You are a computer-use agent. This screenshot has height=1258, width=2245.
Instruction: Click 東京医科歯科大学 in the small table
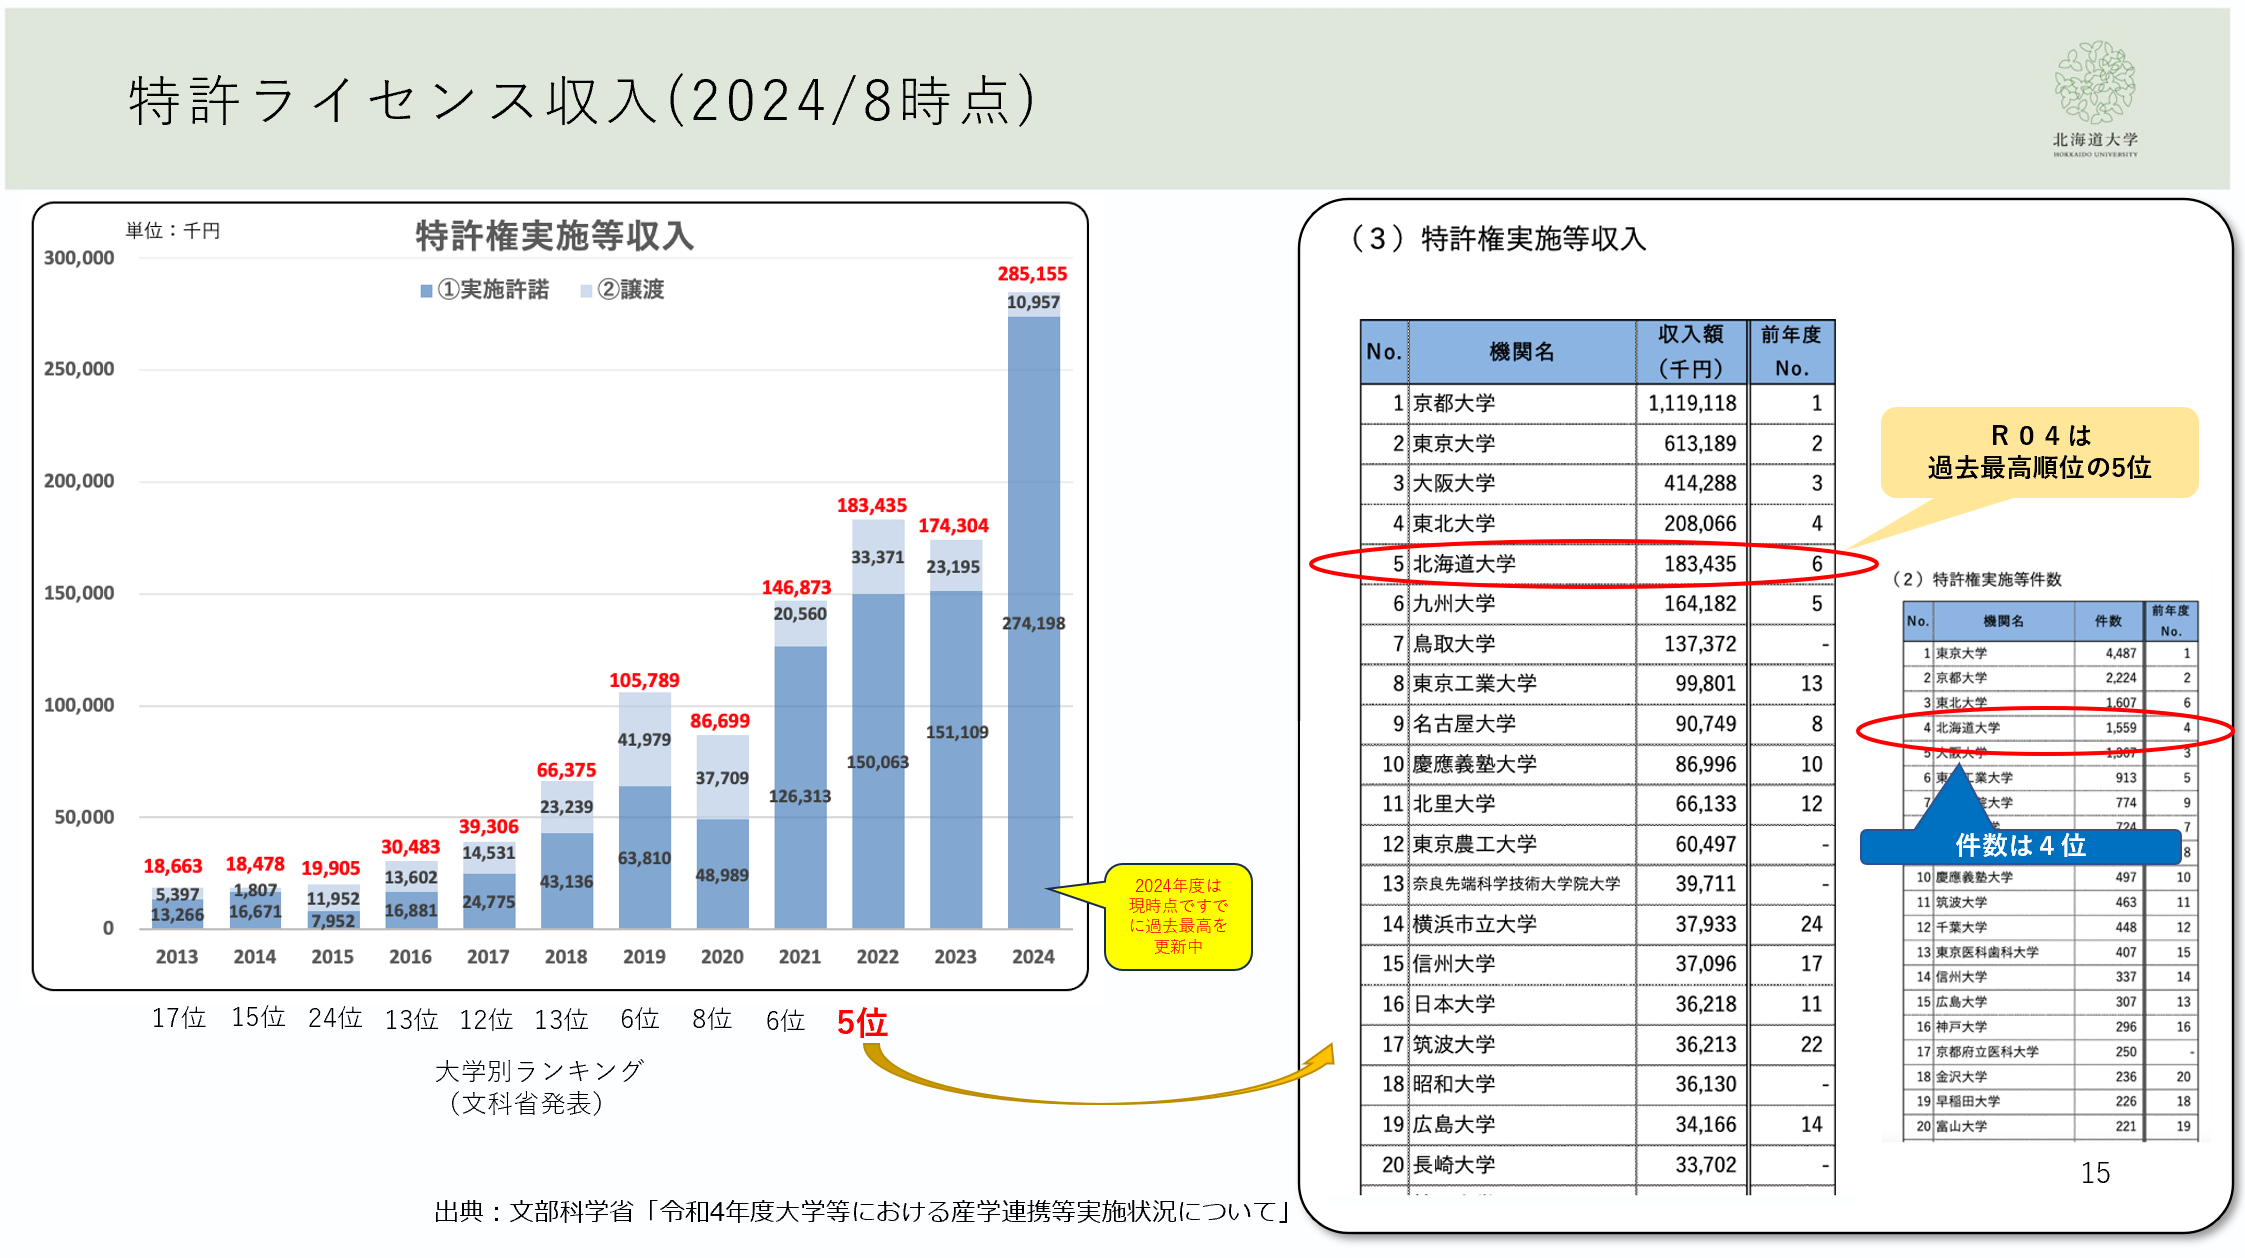click(x=1987, y=952)
